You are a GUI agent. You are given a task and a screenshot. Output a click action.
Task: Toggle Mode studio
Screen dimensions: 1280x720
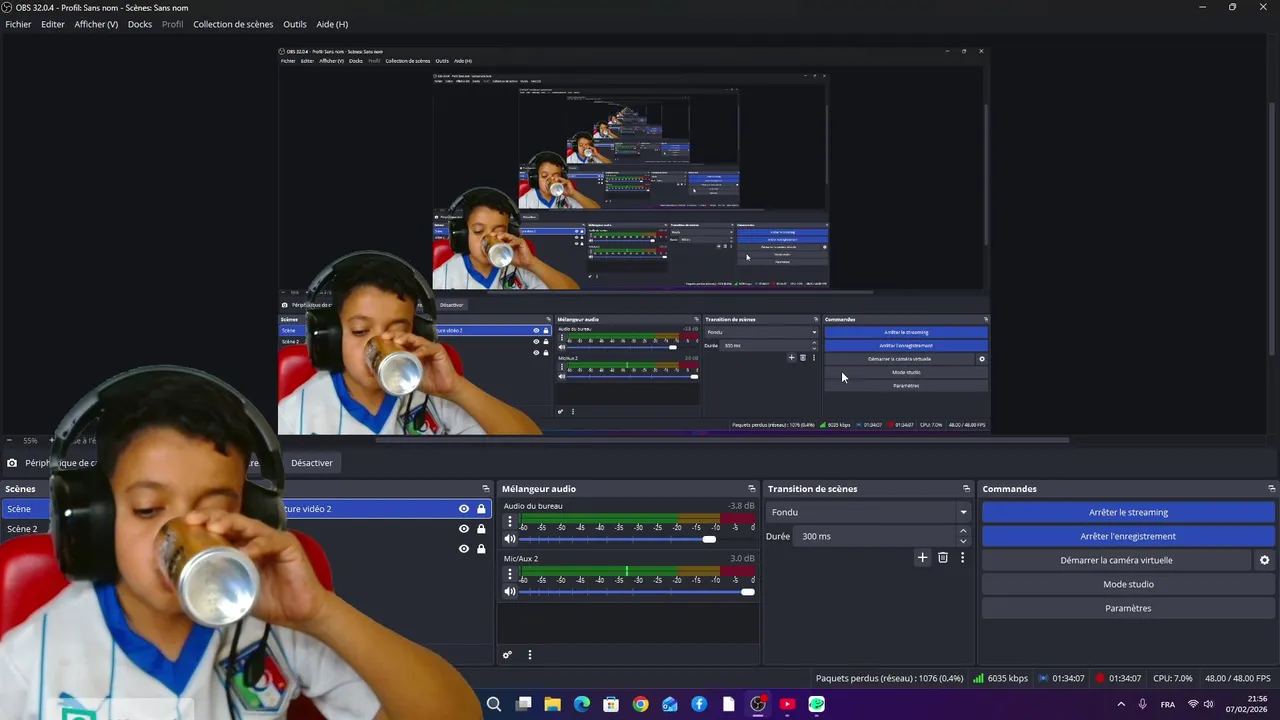(1128, 584)
